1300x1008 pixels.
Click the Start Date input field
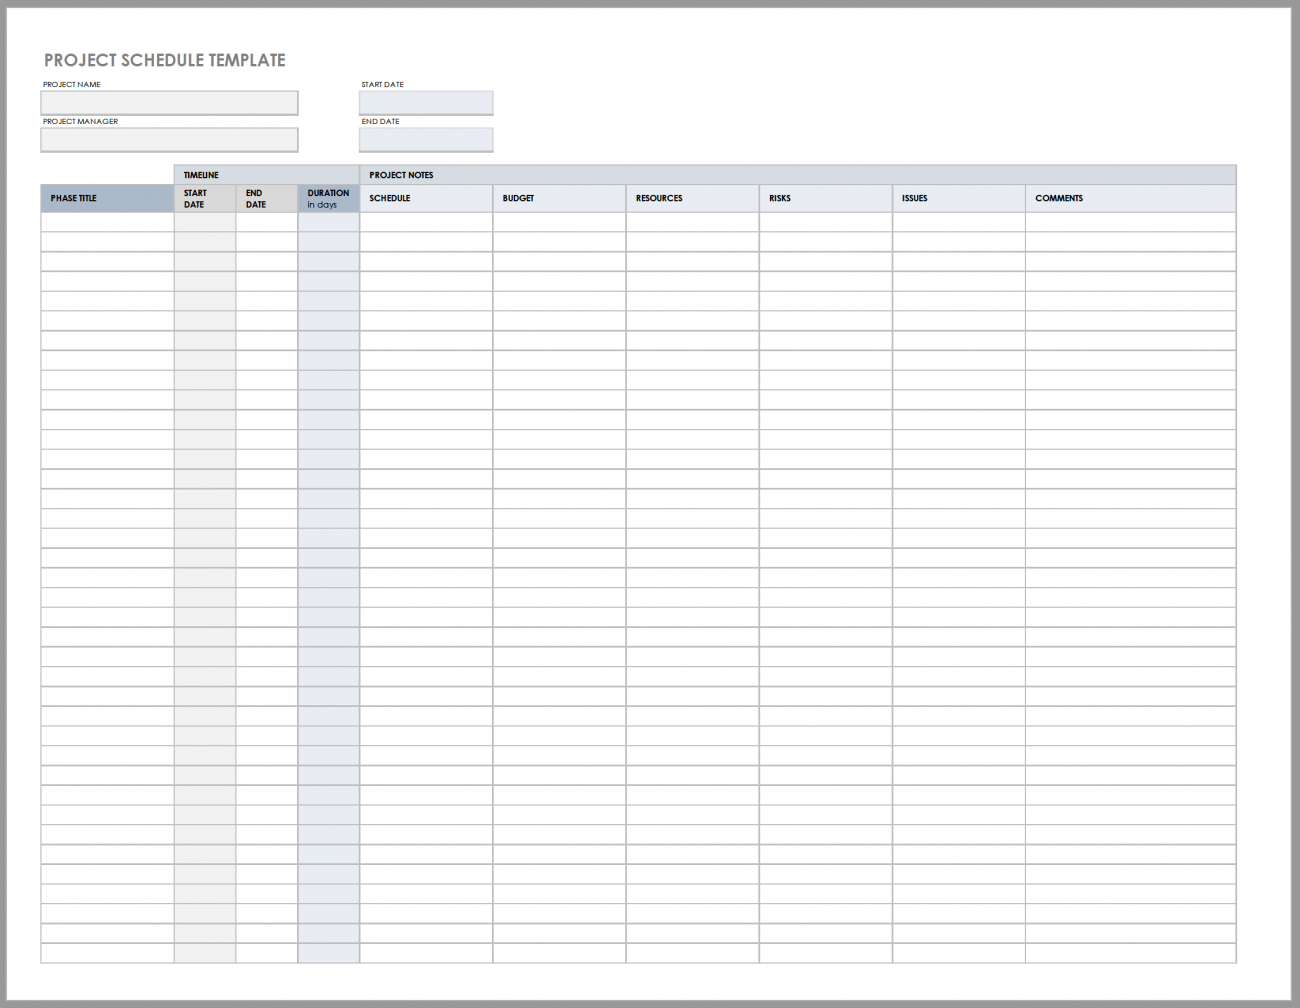pos(425,102)
